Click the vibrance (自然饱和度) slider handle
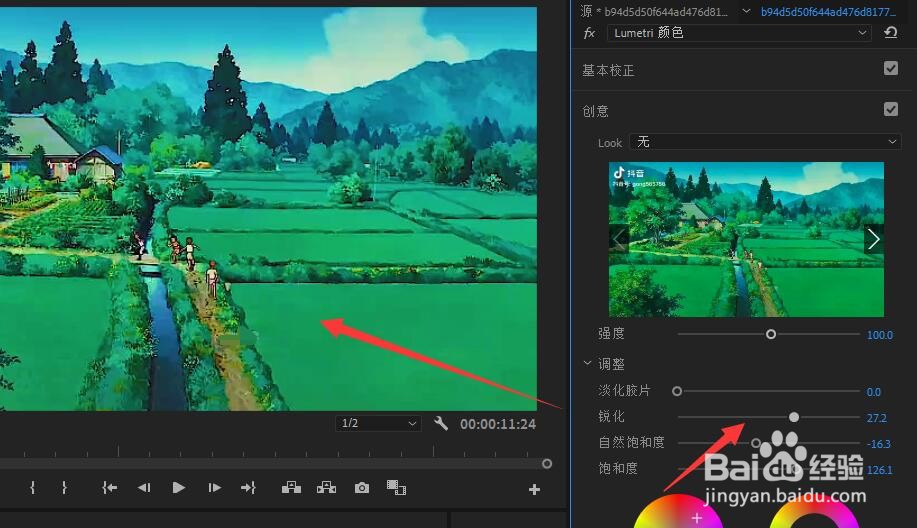The width and height of the screenshot is (917, 528). point(756,443)
